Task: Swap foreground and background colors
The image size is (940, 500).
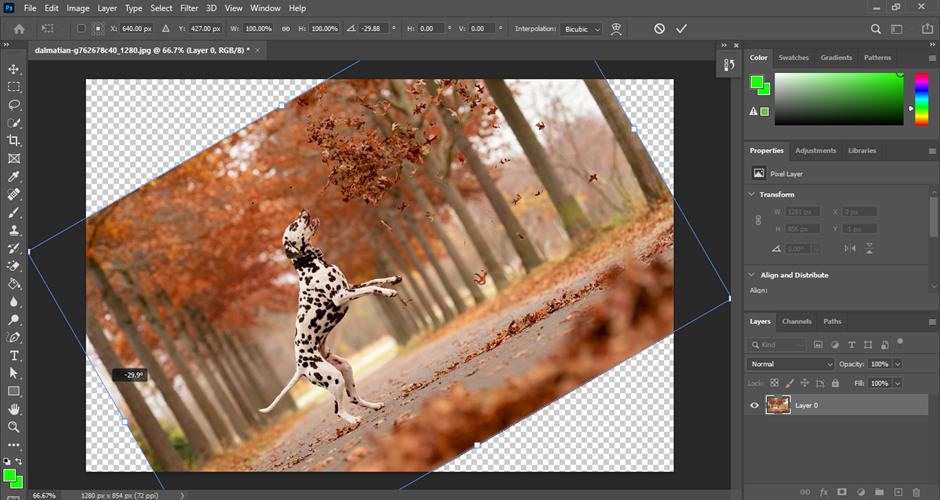Action: point(19,461)
